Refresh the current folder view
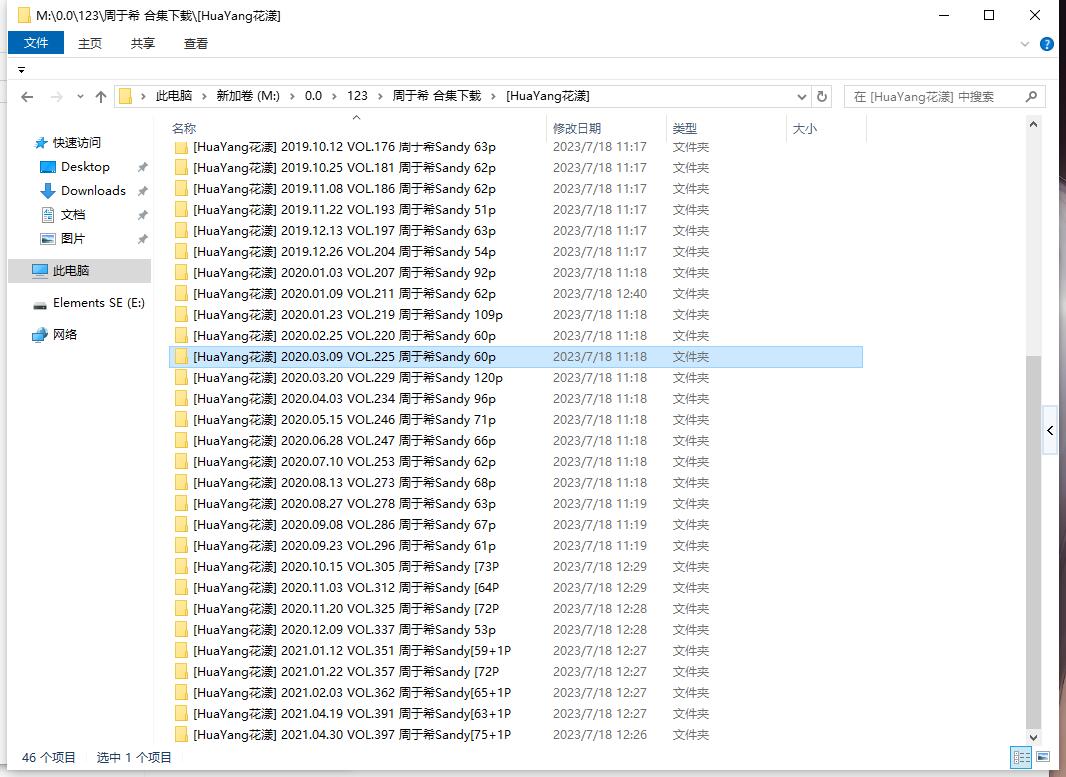This screenshot has height=777, width=1066. point(822,97)
